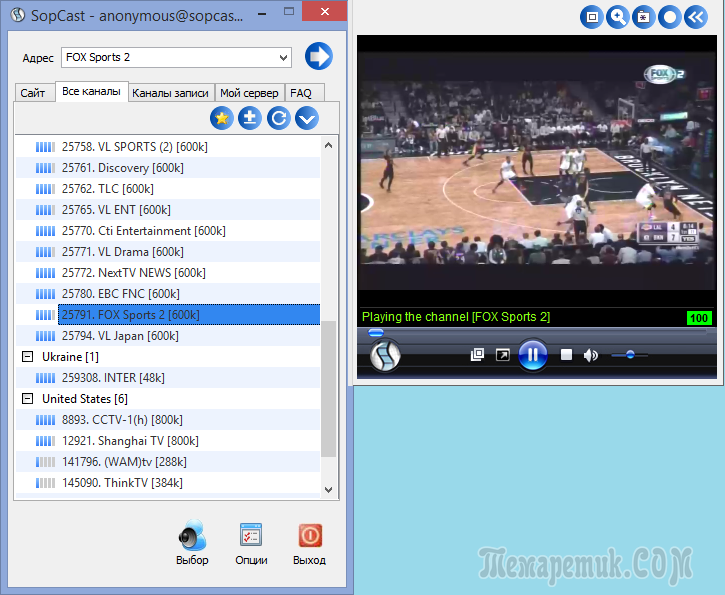The width and height of the screenshot is (725, 595).
Task: Stop the video playback
Action: (x=566, y=355)
